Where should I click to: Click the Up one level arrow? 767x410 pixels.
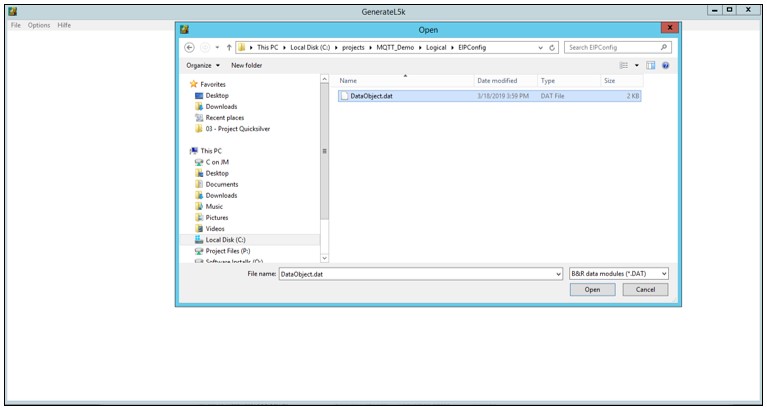[229, 47]
